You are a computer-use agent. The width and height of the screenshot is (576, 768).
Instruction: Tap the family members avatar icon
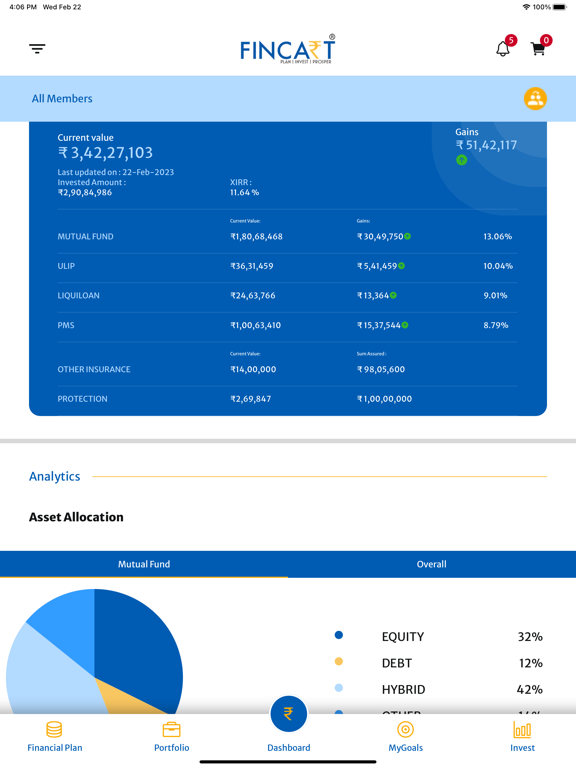point(535,99)
